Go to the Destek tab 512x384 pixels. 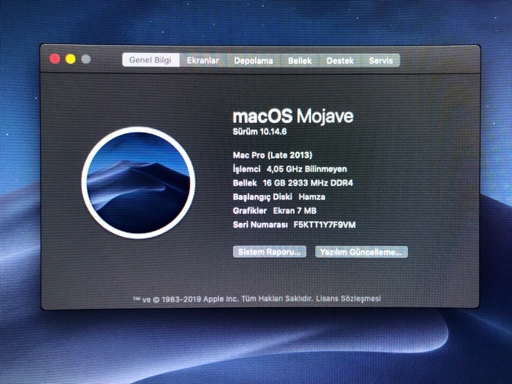point(340,61)
